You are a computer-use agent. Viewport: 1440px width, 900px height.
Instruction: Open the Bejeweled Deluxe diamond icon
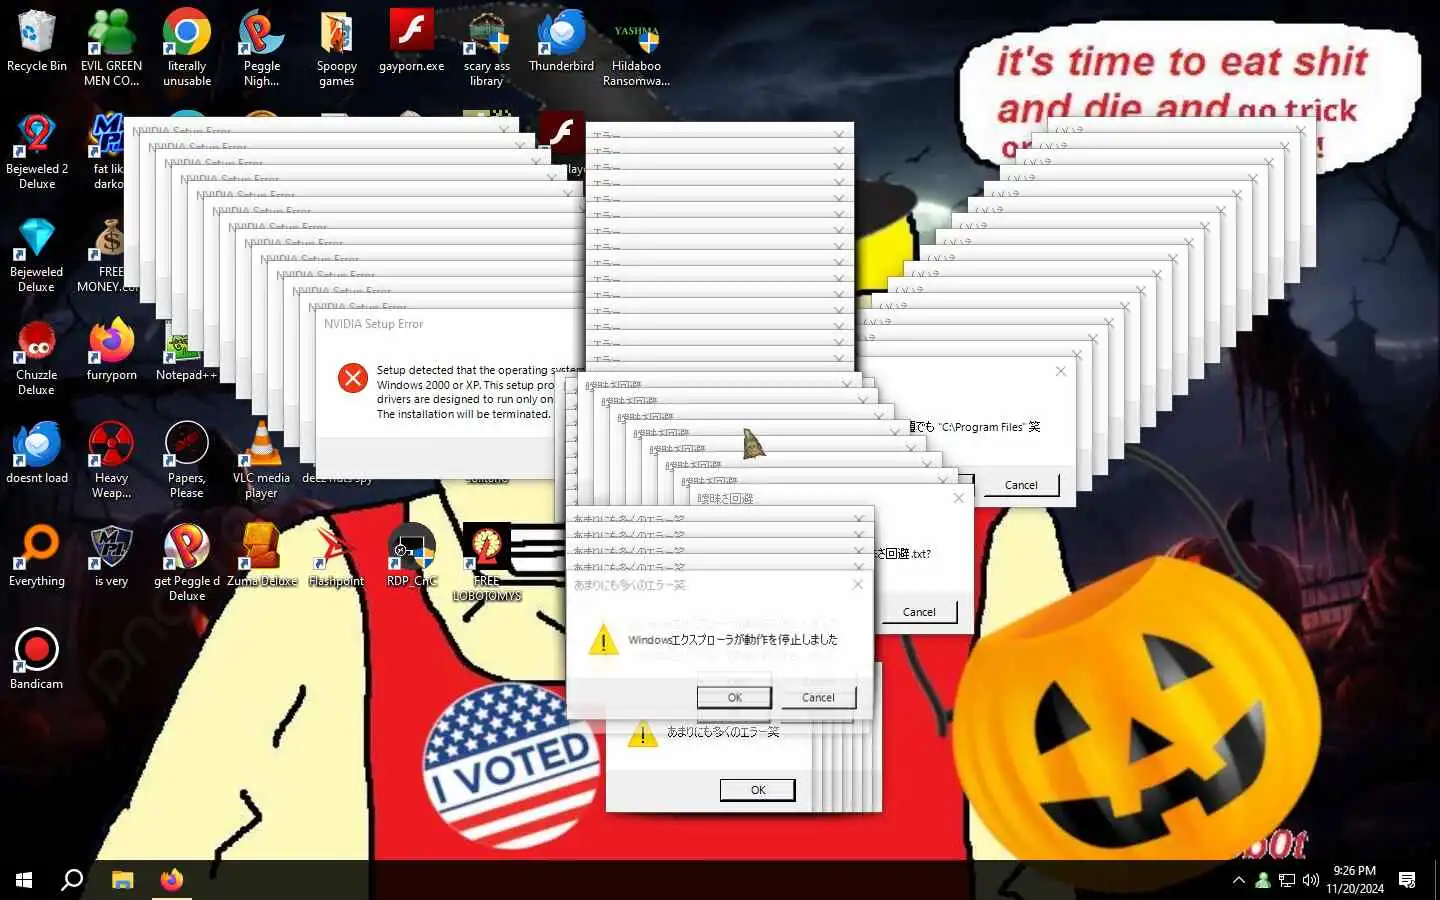[37, 254]
